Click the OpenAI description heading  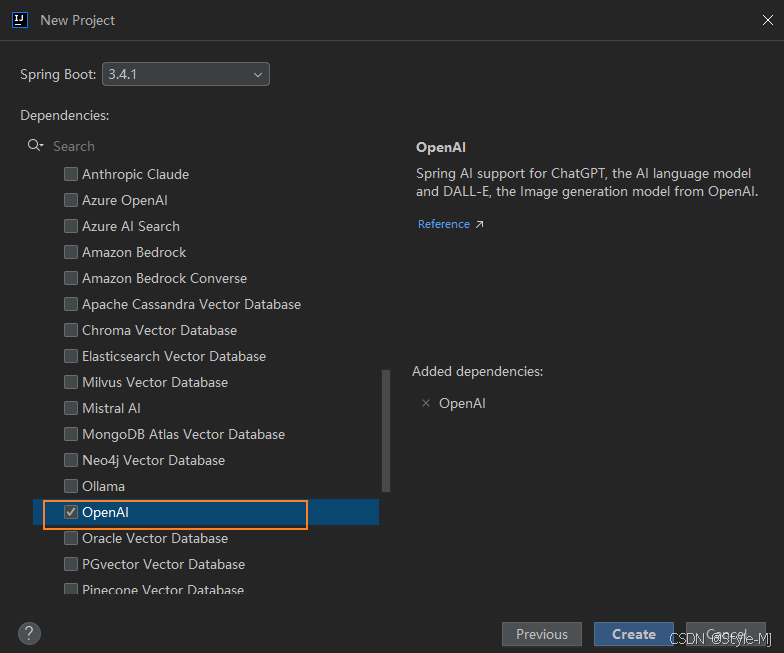(x=440, y=147)
